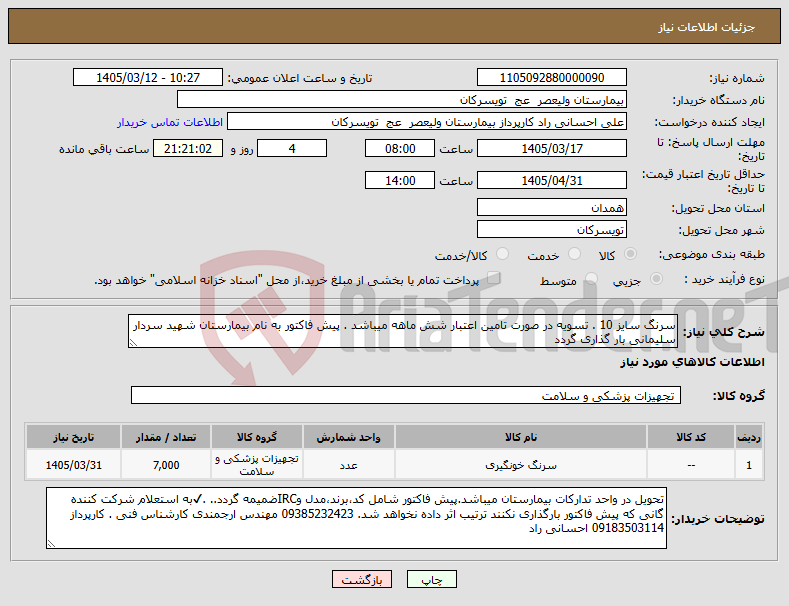
Task: Click the شماره نیاز number field
Action: (x=551, y=78)
